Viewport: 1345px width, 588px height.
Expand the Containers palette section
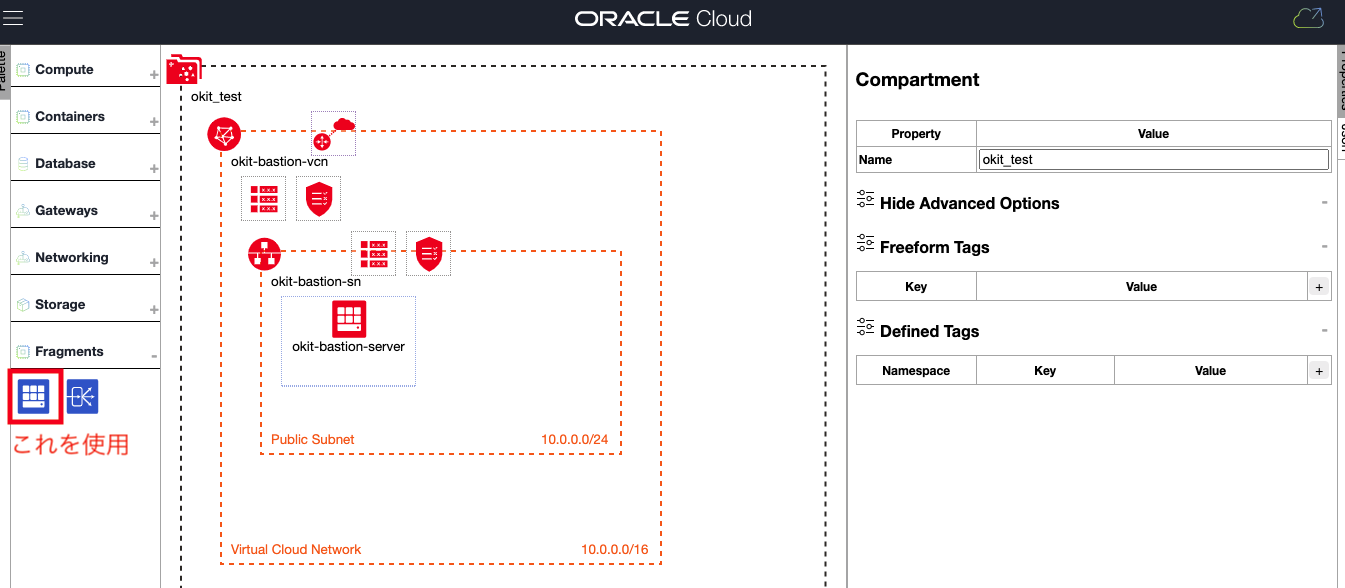[154, 122]
